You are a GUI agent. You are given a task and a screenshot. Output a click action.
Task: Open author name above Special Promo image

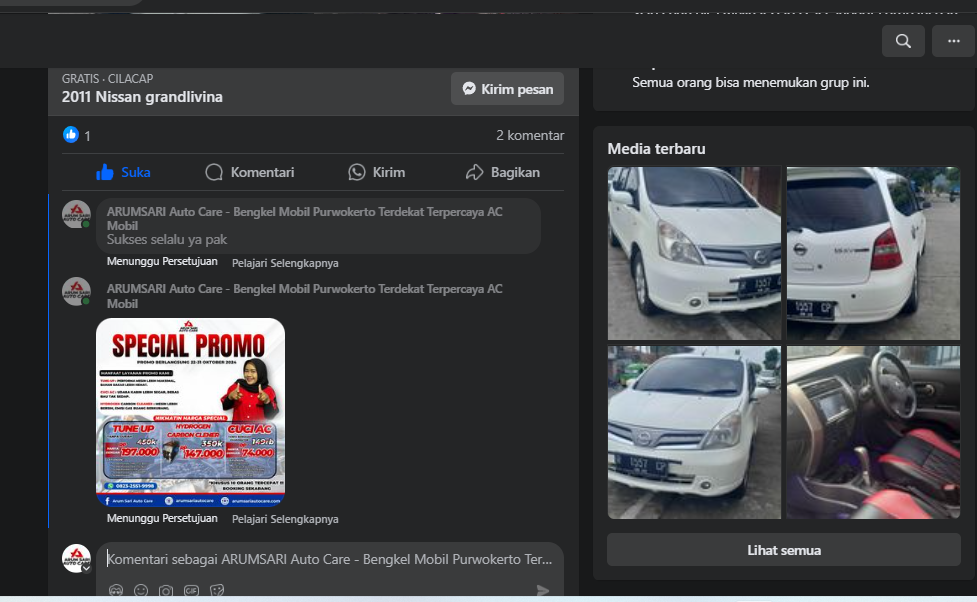click(304, 296)
